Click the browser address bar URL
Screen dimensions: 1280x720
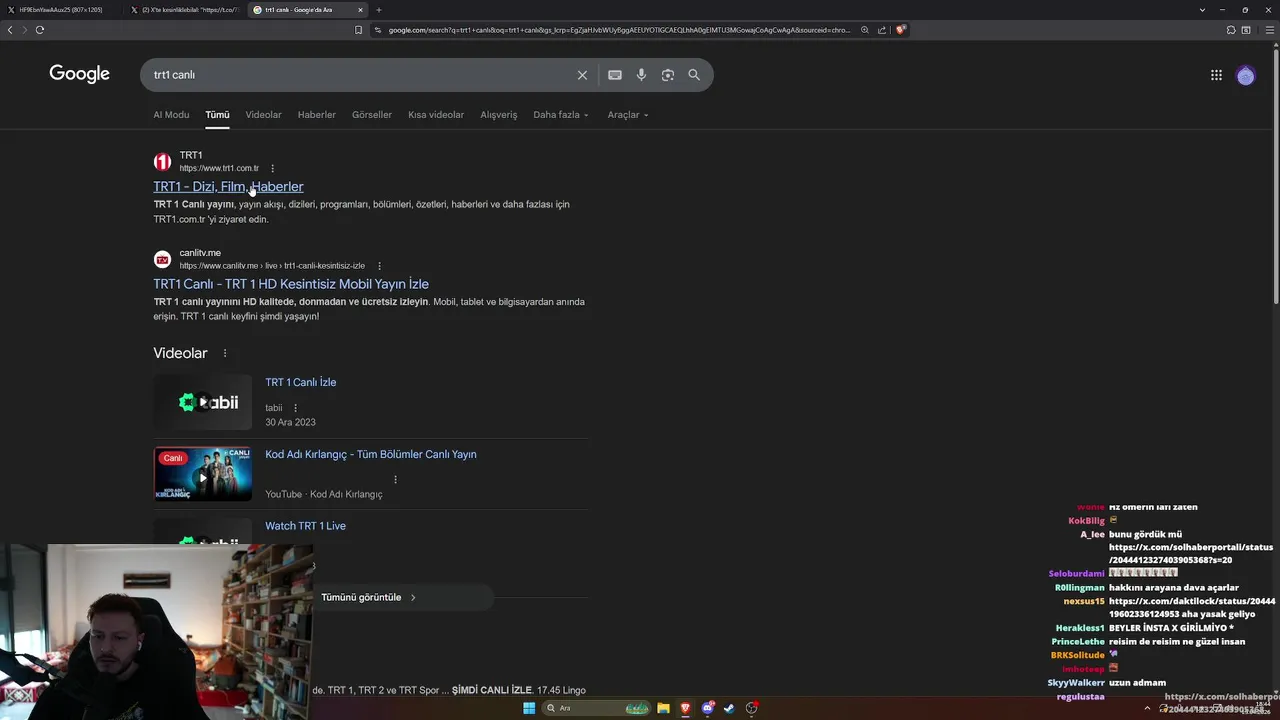click(x=619, y=30)
